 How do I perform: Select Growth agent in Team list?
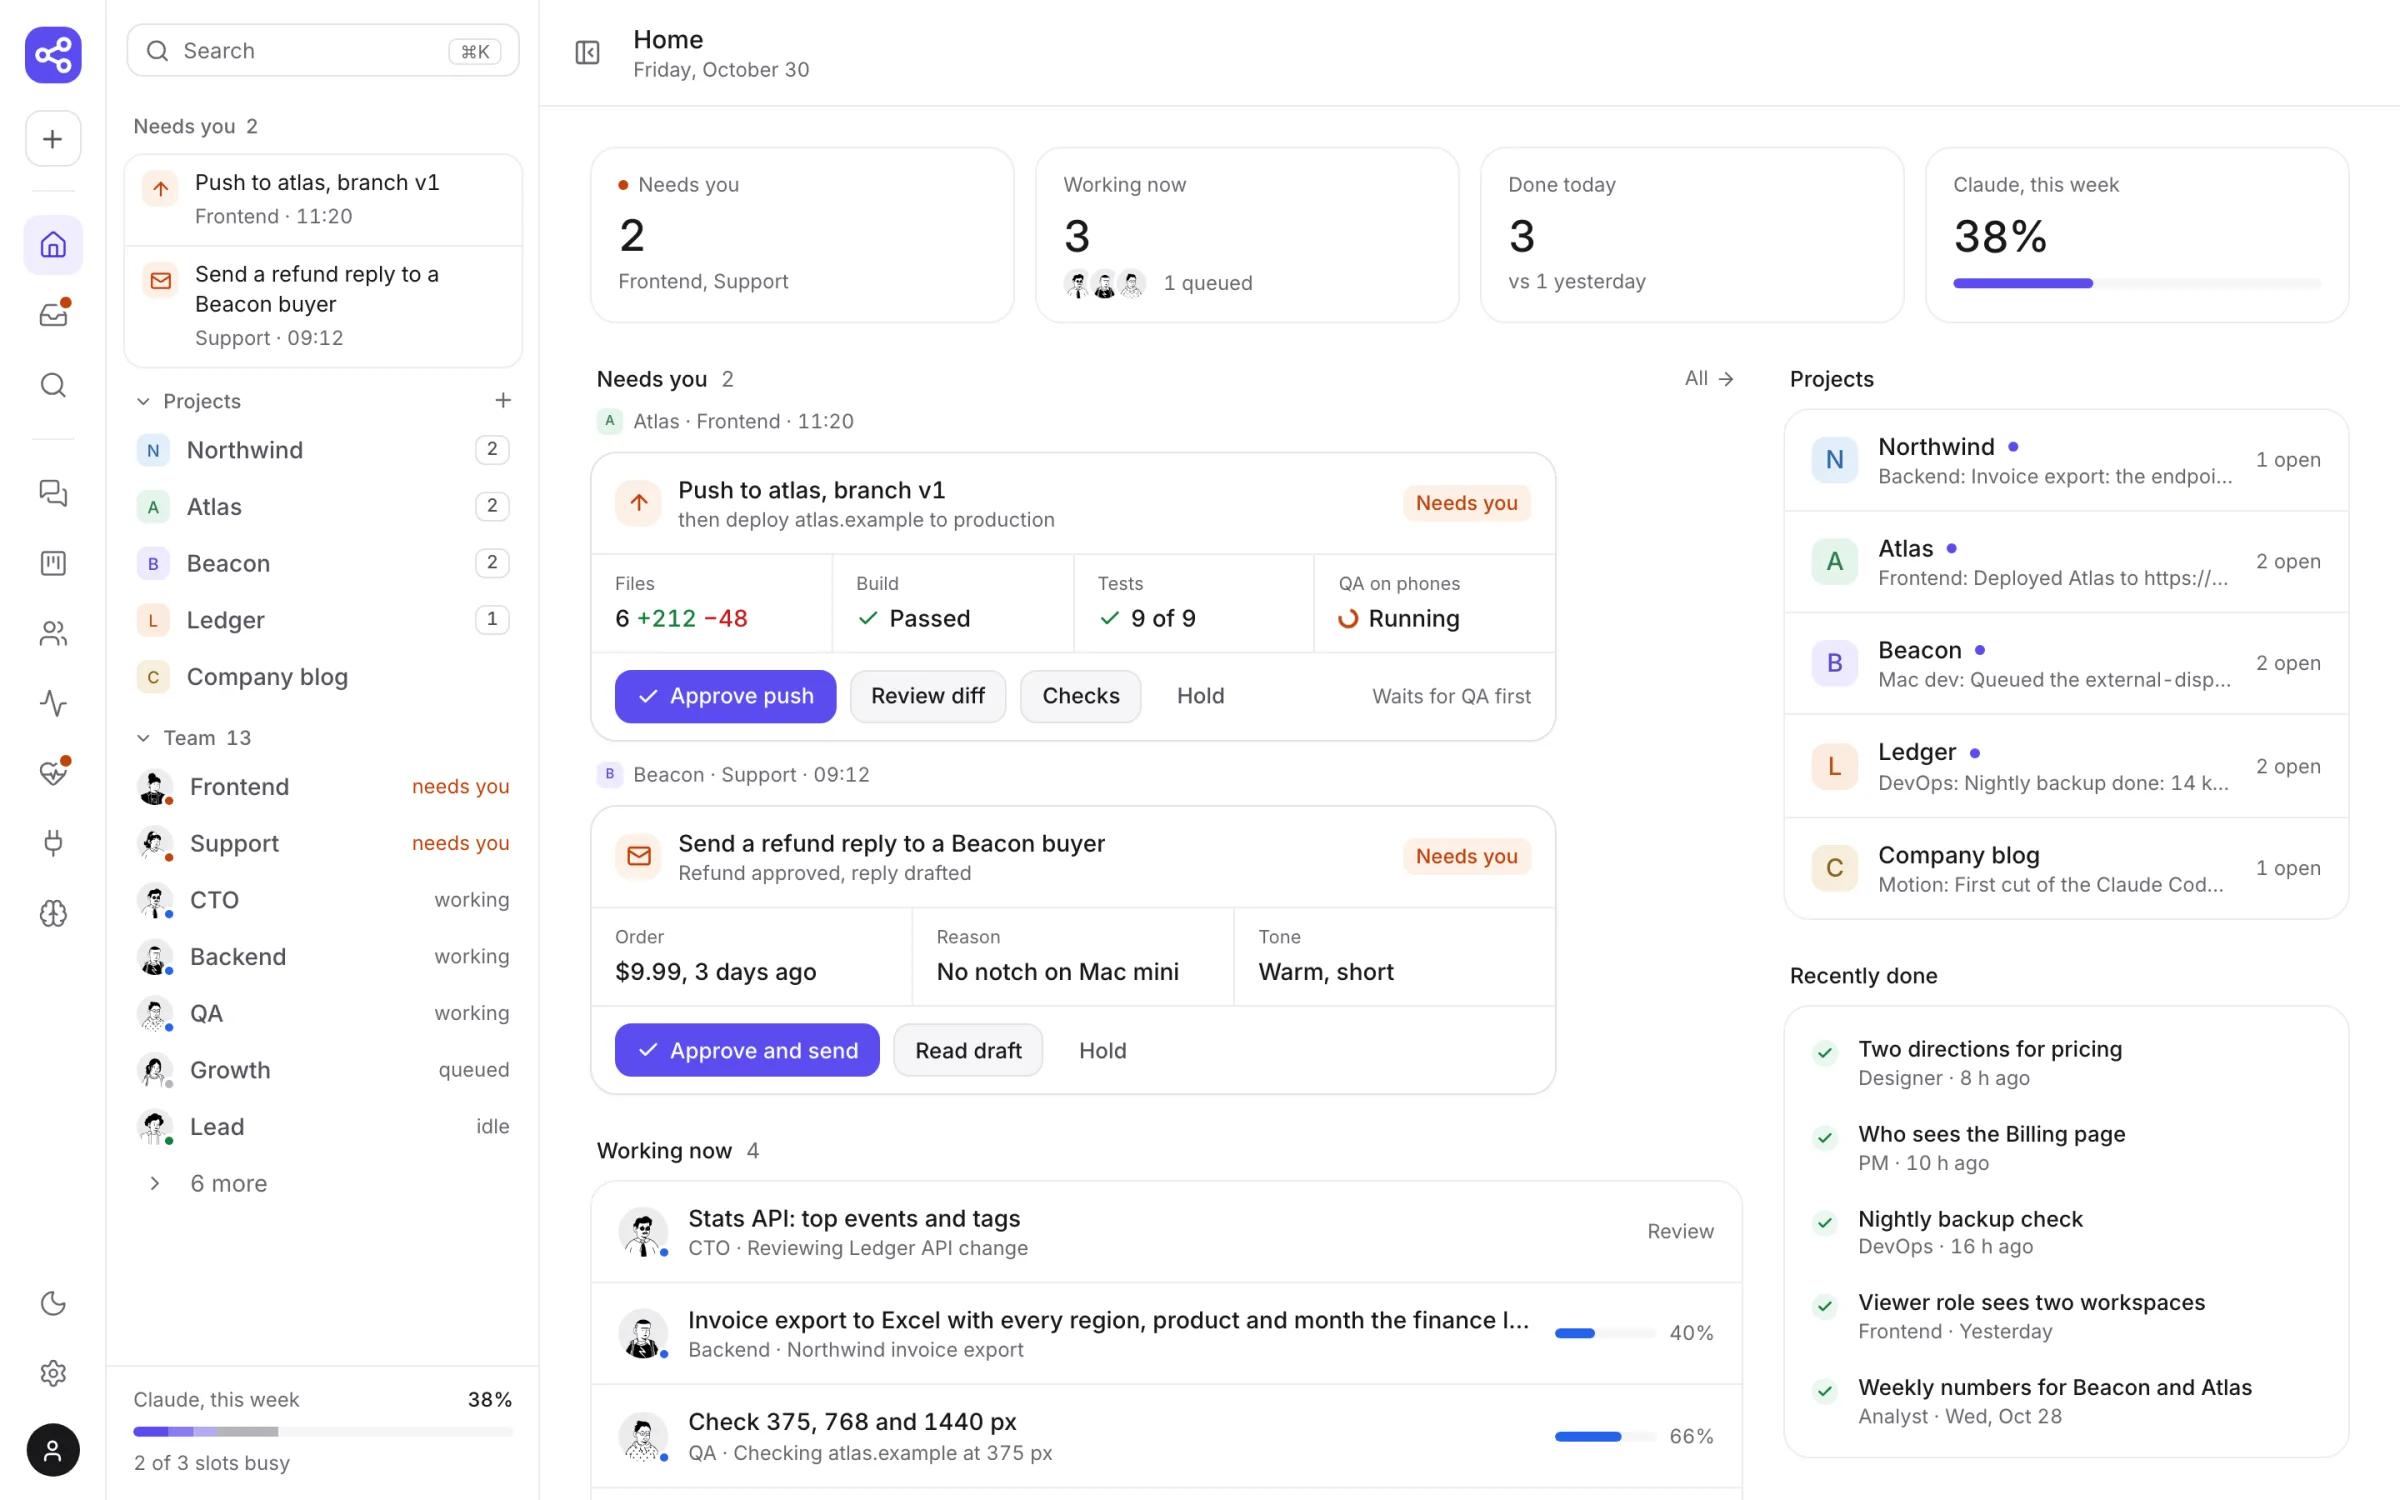coord(323,1070)
